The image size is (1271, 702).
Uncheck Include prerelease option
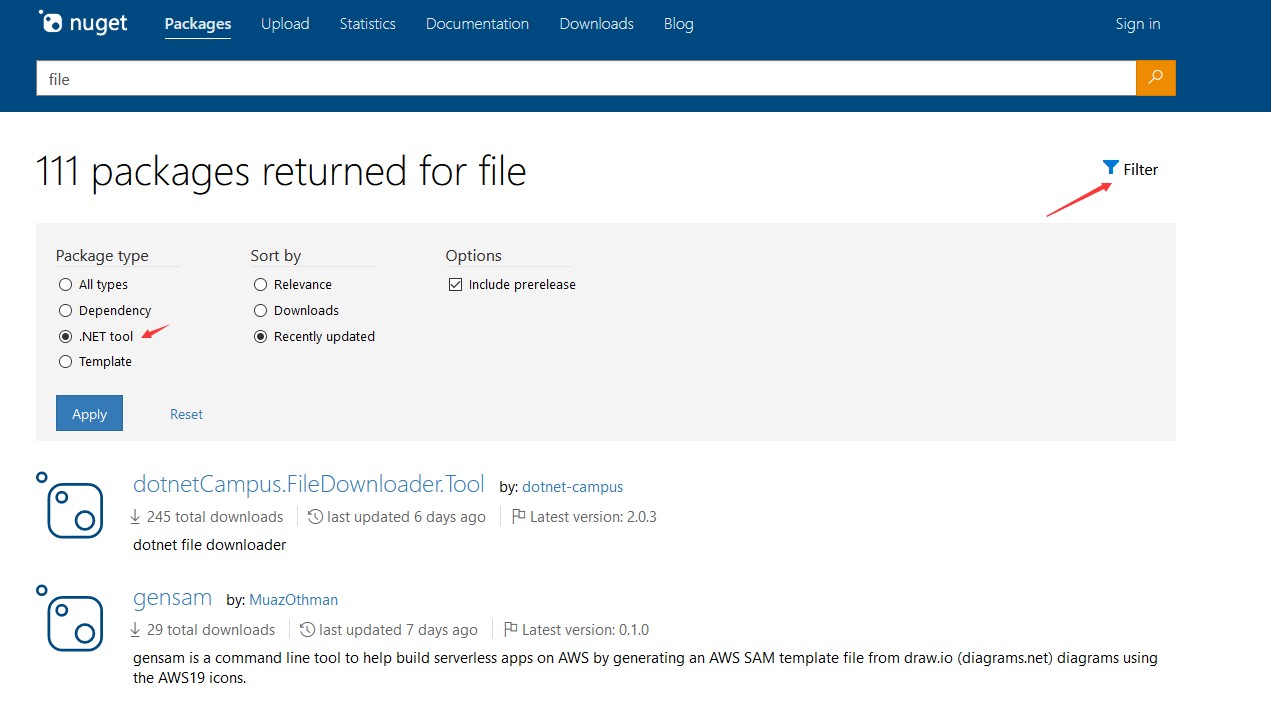(455, 284)
